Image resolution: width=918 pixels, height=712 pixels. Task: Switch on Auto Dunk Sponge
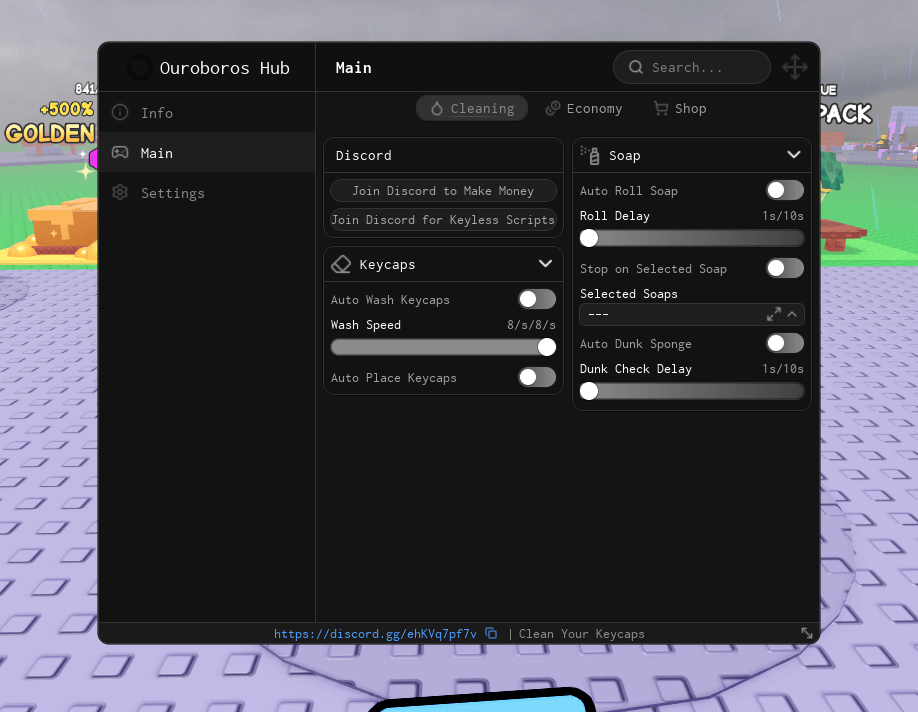785,343
